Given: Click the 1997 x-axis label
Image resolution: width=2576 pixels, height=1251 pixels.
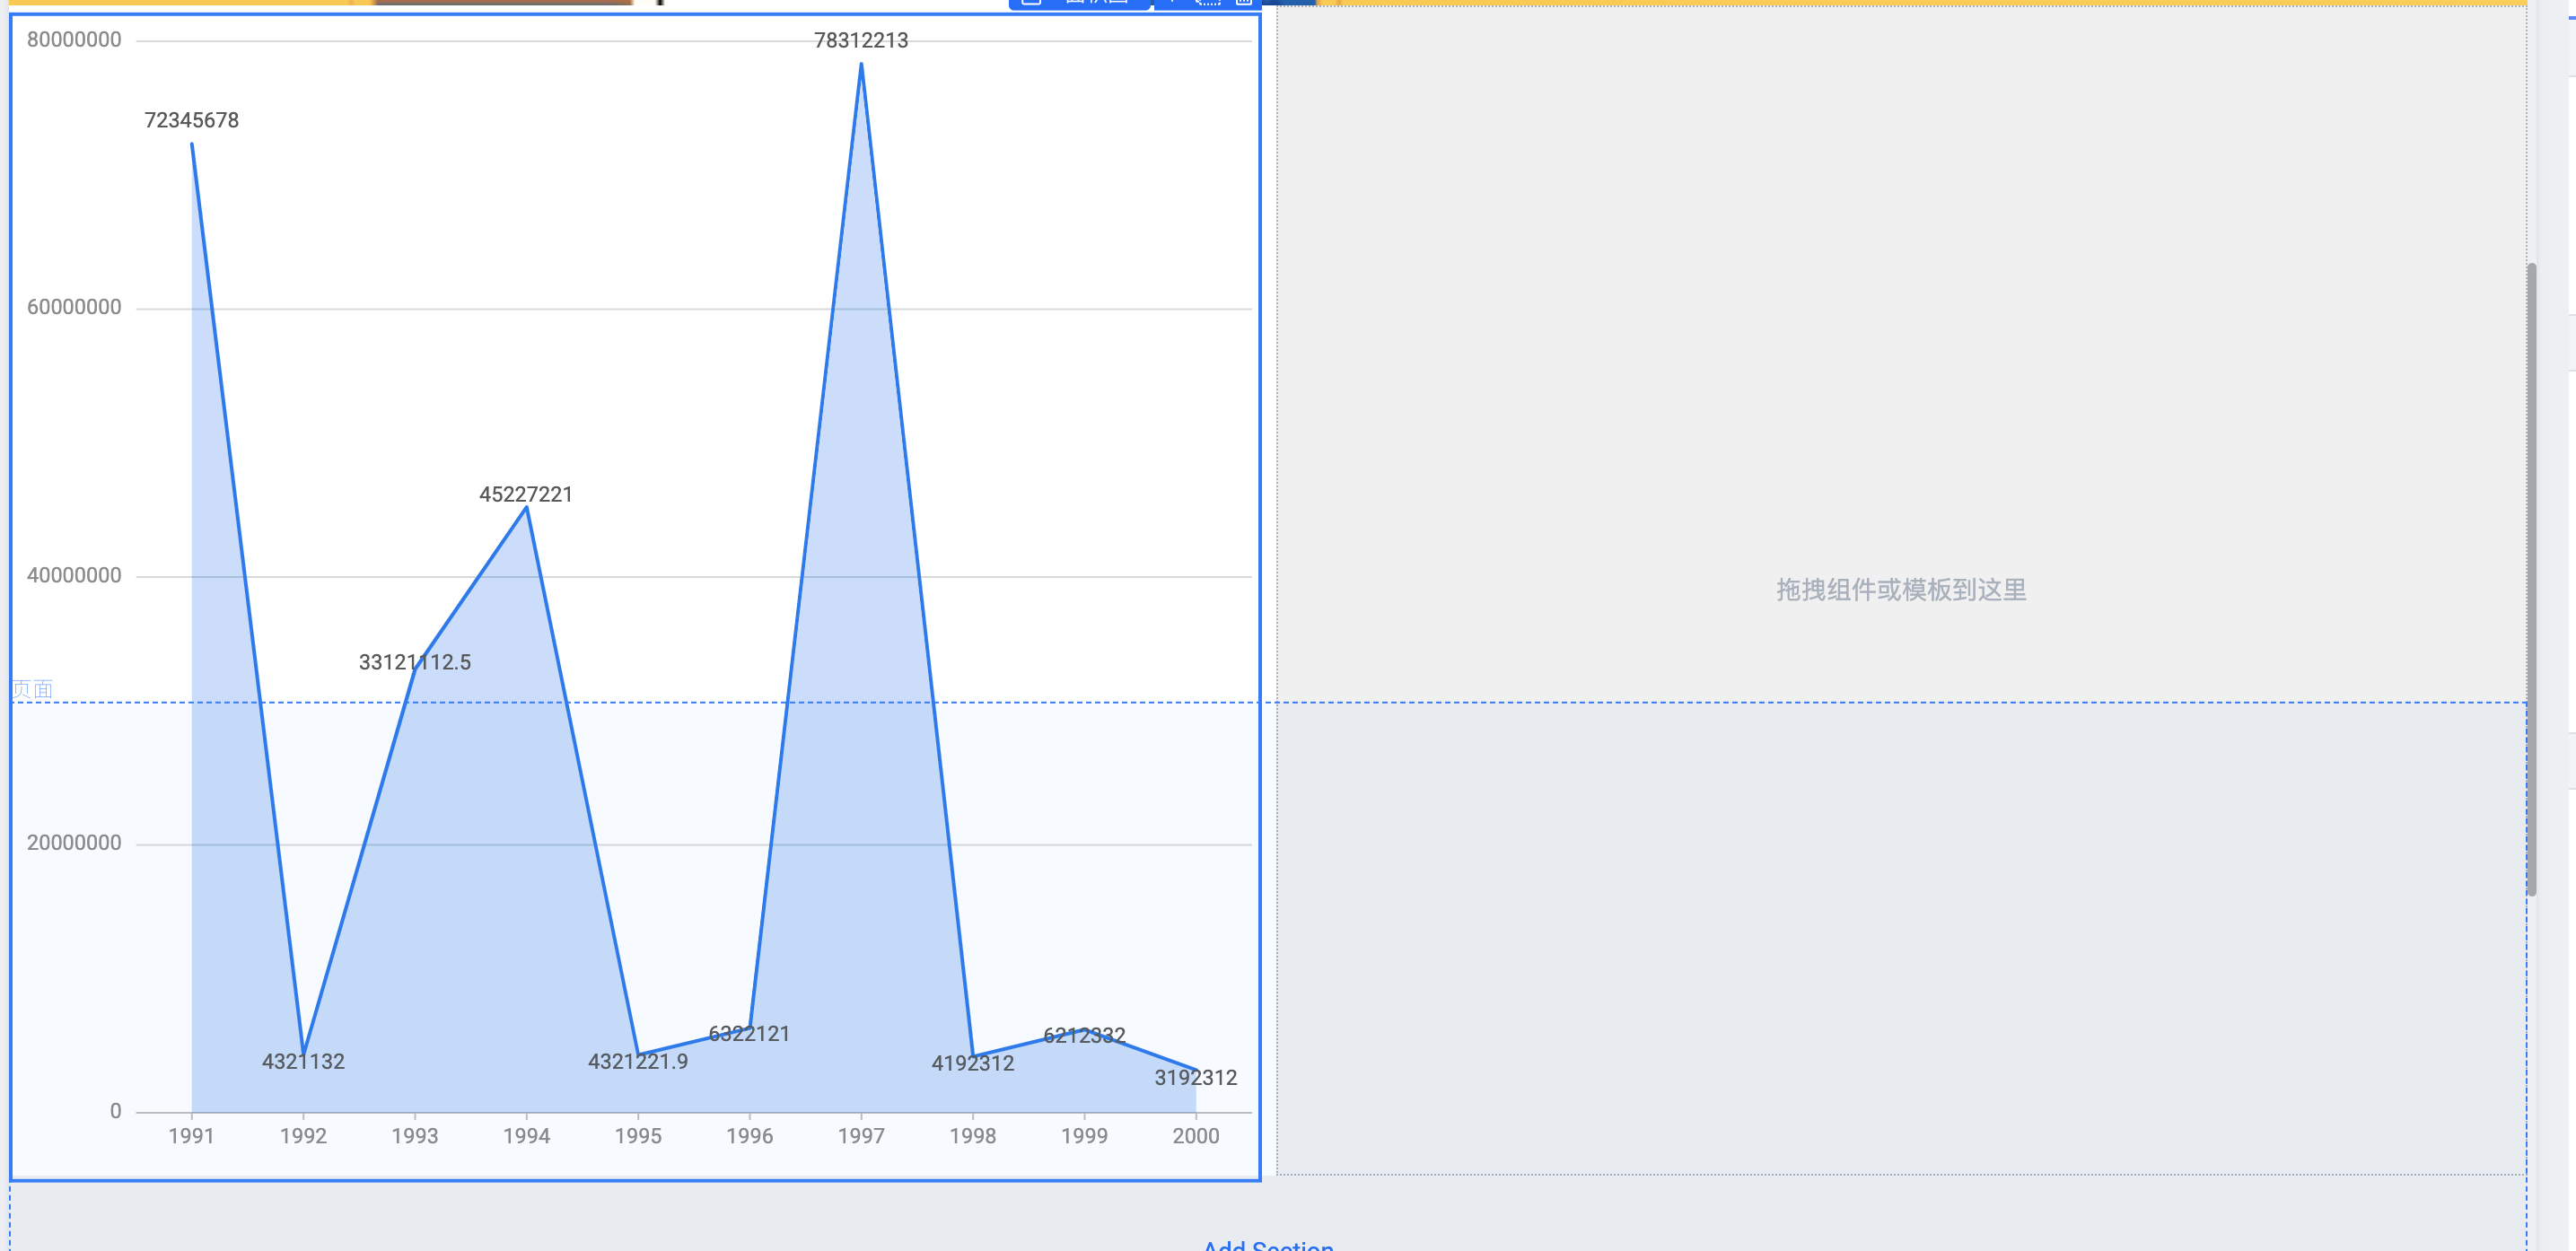Looking at the screenshot, I should click(860, 1136).
